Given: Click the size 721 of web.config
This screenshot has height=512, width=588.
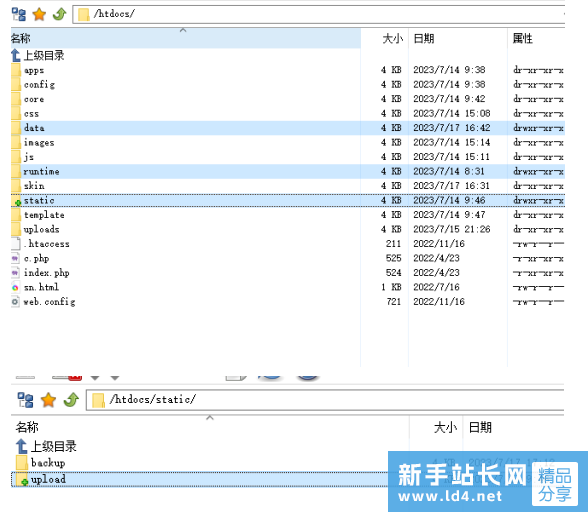Looking at the screenshot, I should tap(394, 302).
